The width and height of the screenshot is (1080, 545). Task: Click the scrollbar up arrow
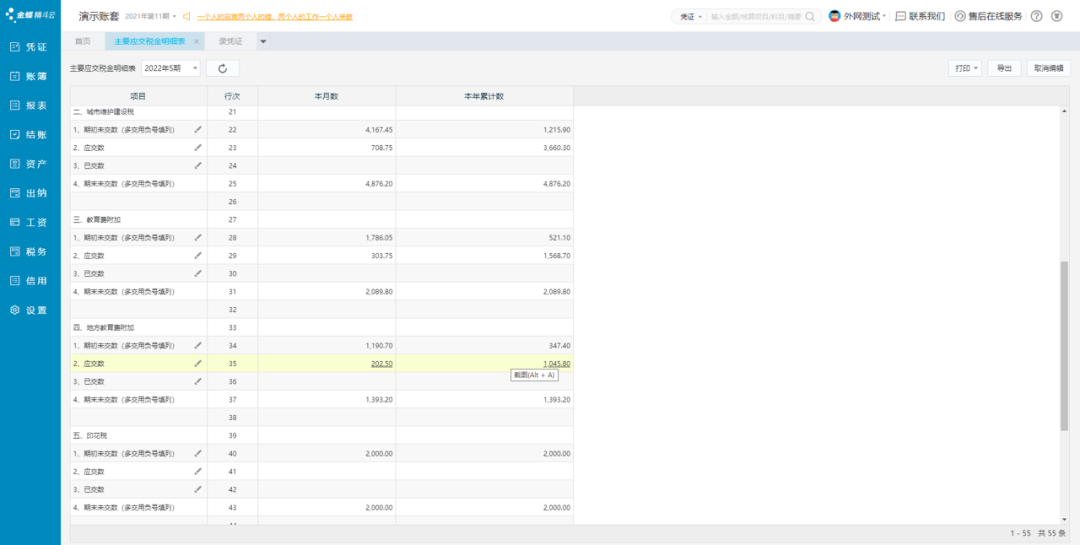(x=1065, y=111)
